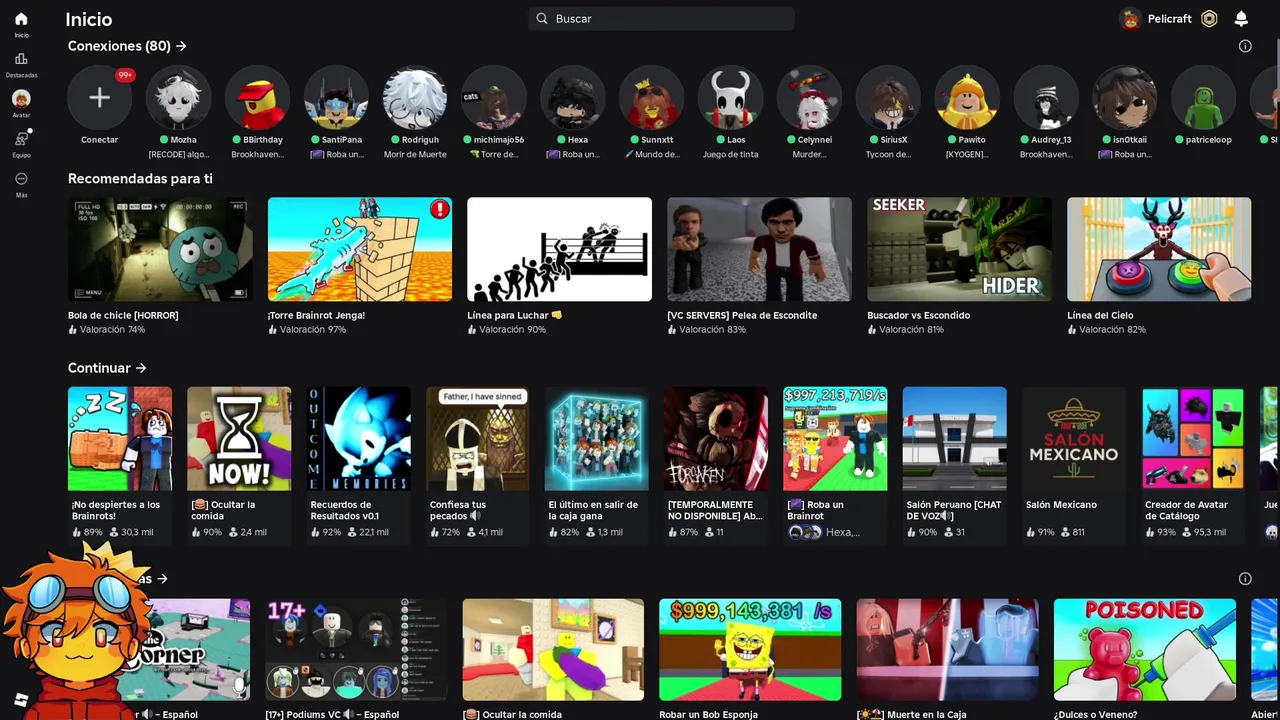Screen dimensions: 1280x720
Task: Open SiriusX's friend avatar
Action: click(889, 97)
